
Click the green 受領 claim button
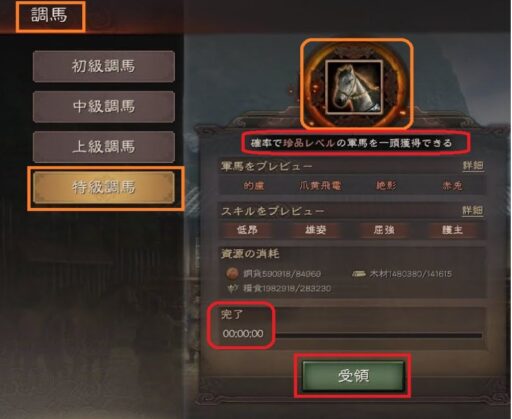(353, 376)
